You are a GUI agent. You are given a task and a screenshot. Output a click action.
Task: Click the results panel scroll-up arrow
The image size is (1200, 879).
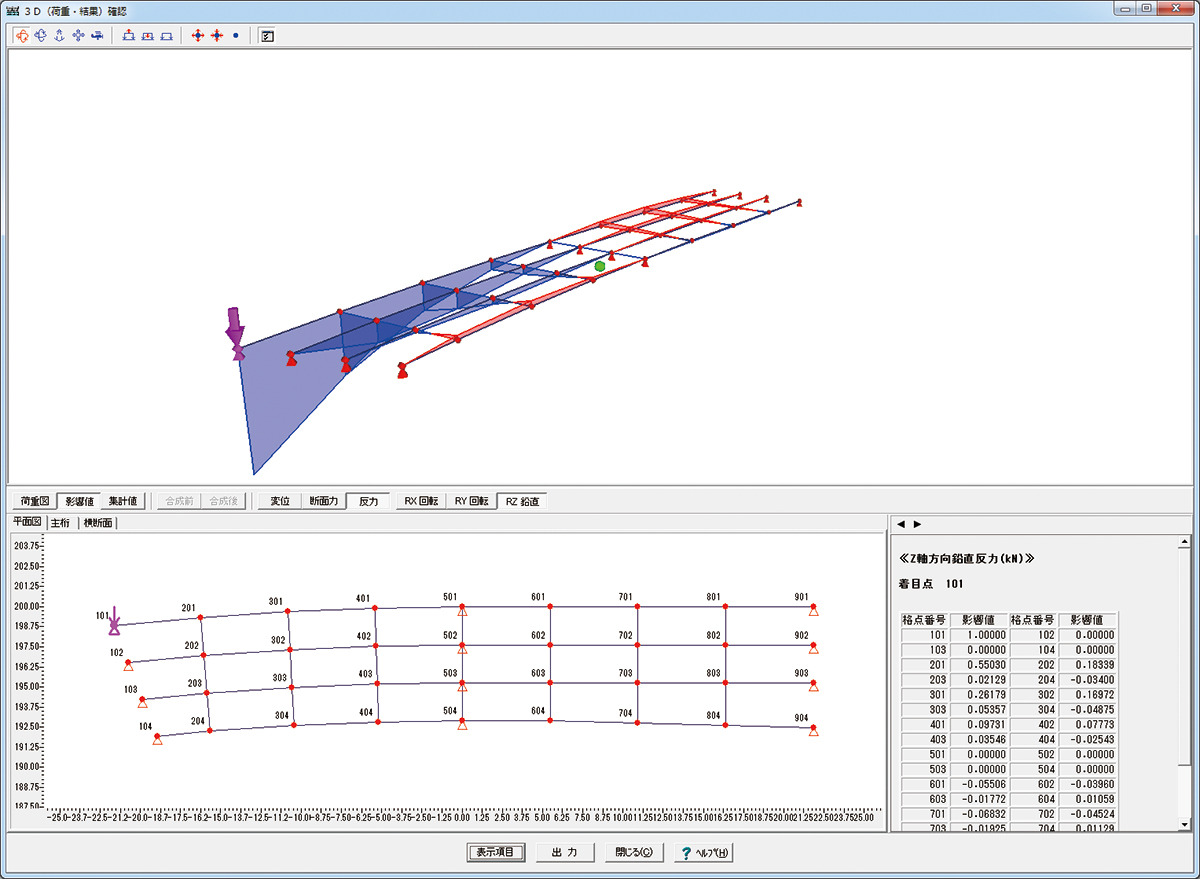[1185, 543]
